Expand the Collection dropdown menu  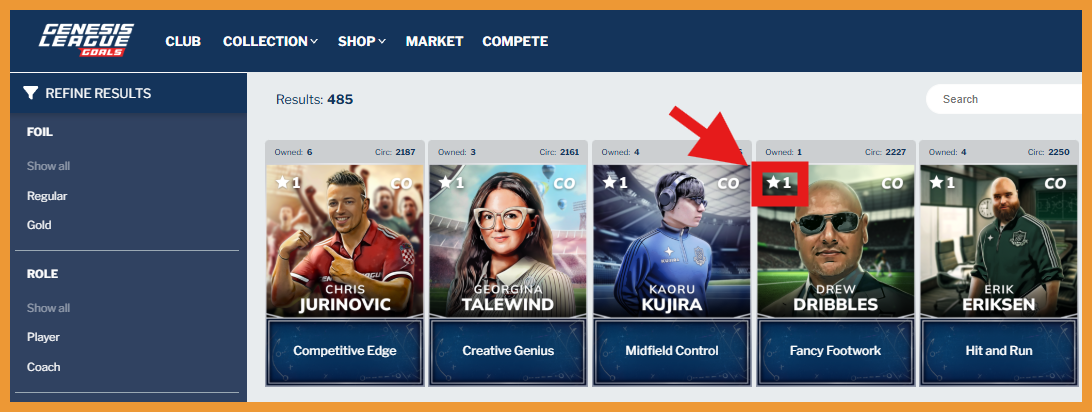pos(270,41)
